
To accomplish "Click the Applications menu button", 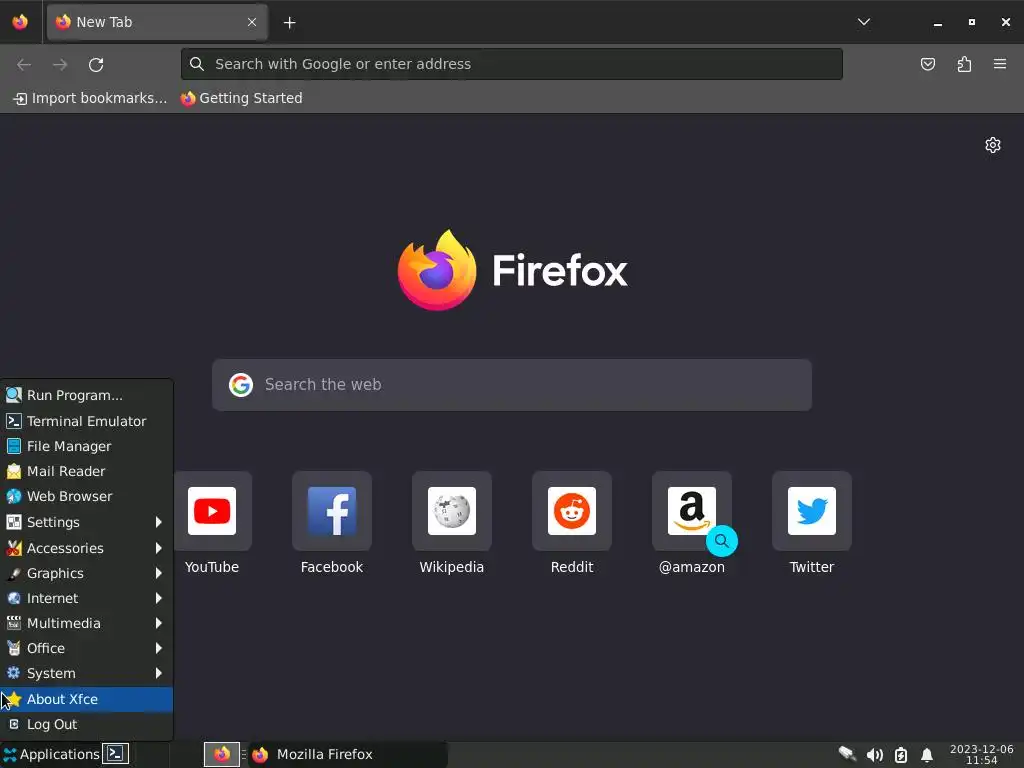I will [51, 754].
